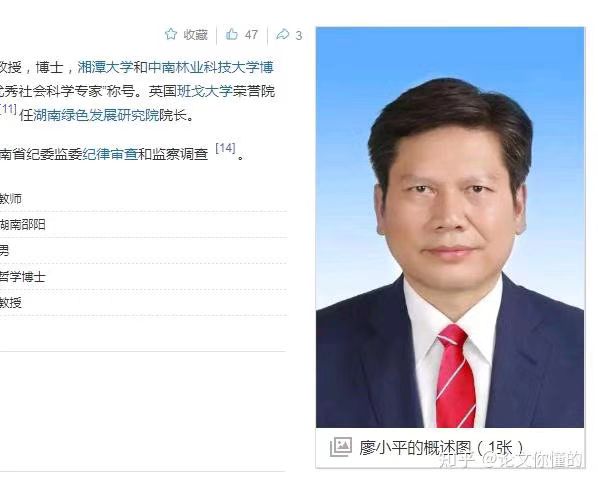This screenshot has width=598, height=484.
Task: Open reference citation [11]
Action: (x=8, y=109)
